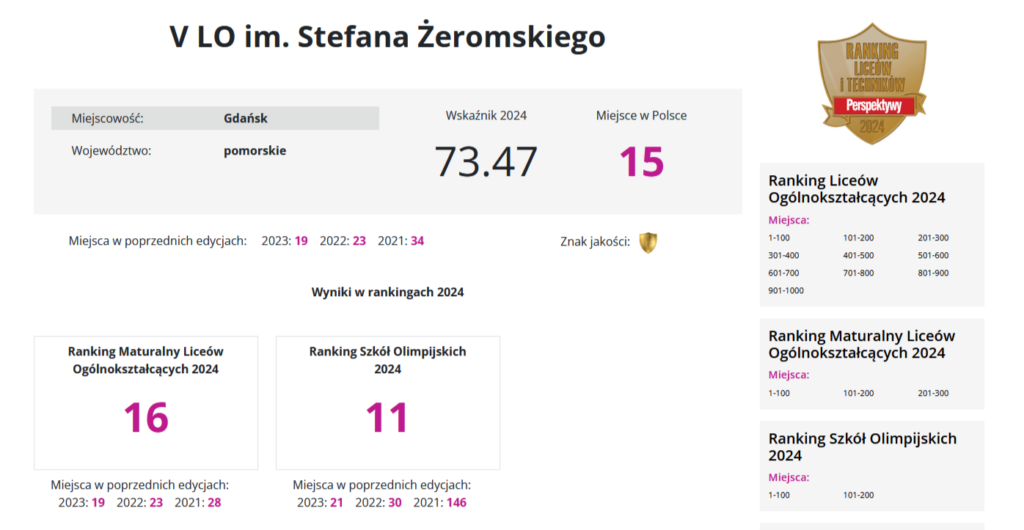The image size is (1024, 530).
Task: Open places 1-100 in Ranking Maturalny Liceów
Action: [x=779, y=393]
